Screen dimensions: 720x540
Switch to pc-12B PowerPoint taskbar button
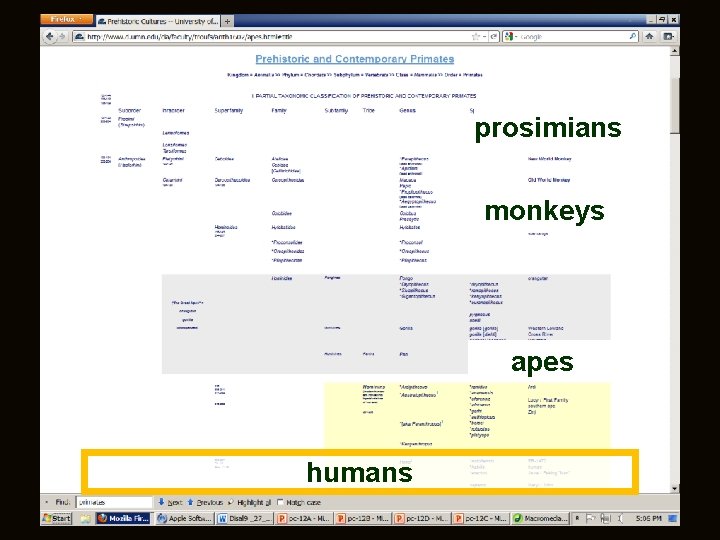click(x=364, y=518)
